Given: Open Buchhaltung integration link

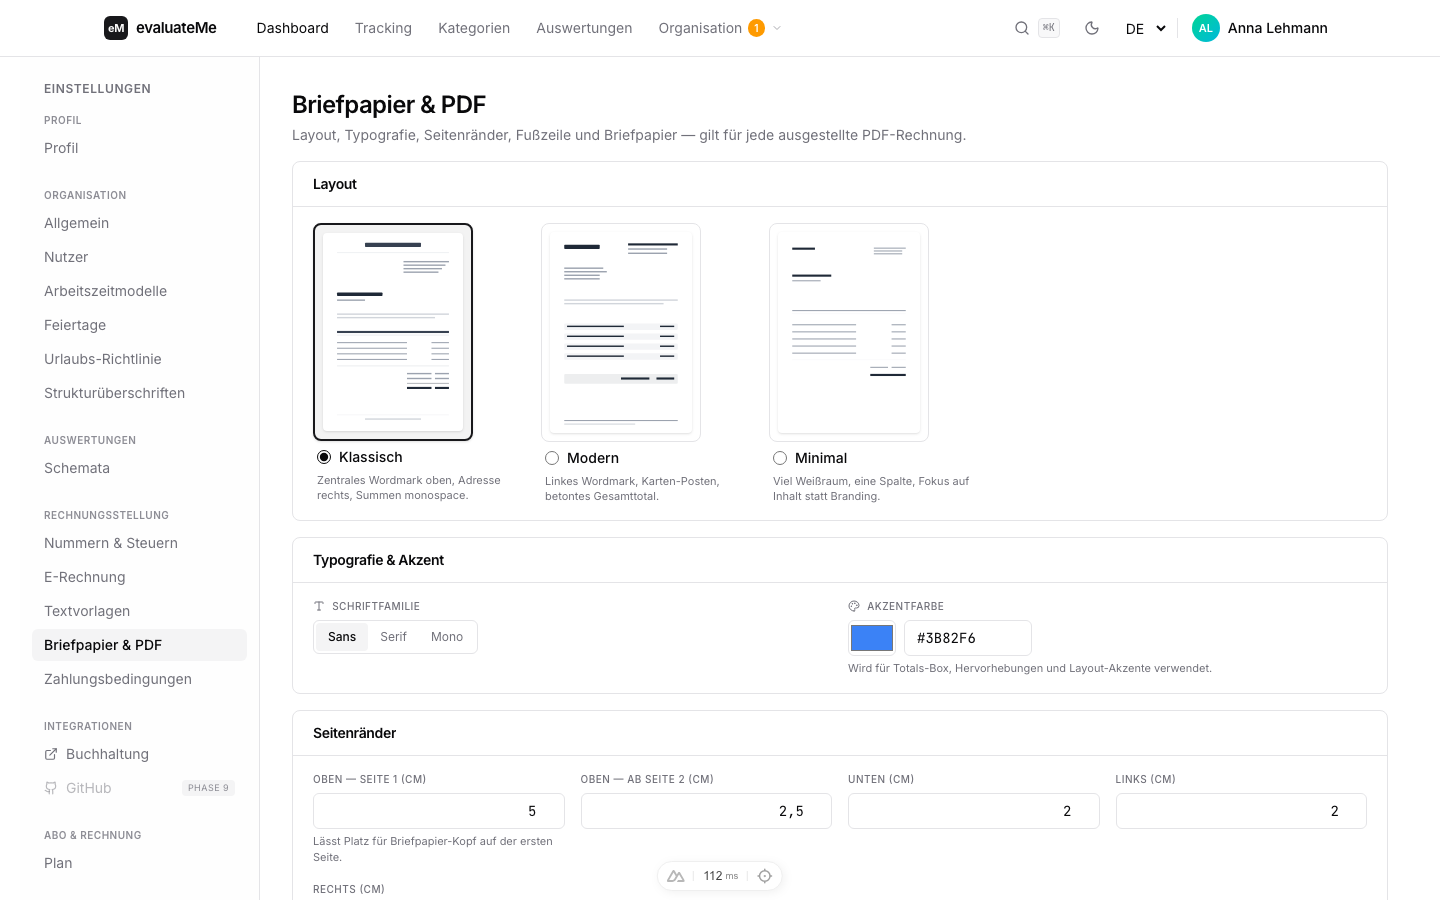Looking at the screenshot, I should coord(139,754).
